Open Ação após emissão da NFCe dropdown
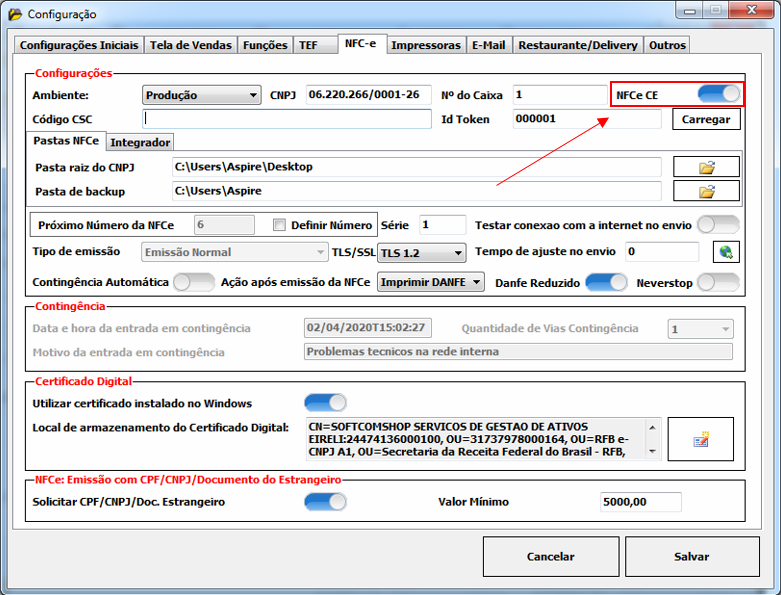 point(431,282)
